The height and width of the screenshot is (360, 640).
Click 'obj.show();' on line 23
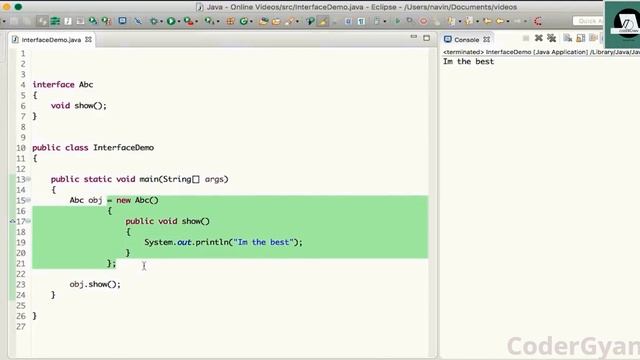coord(95,284)
